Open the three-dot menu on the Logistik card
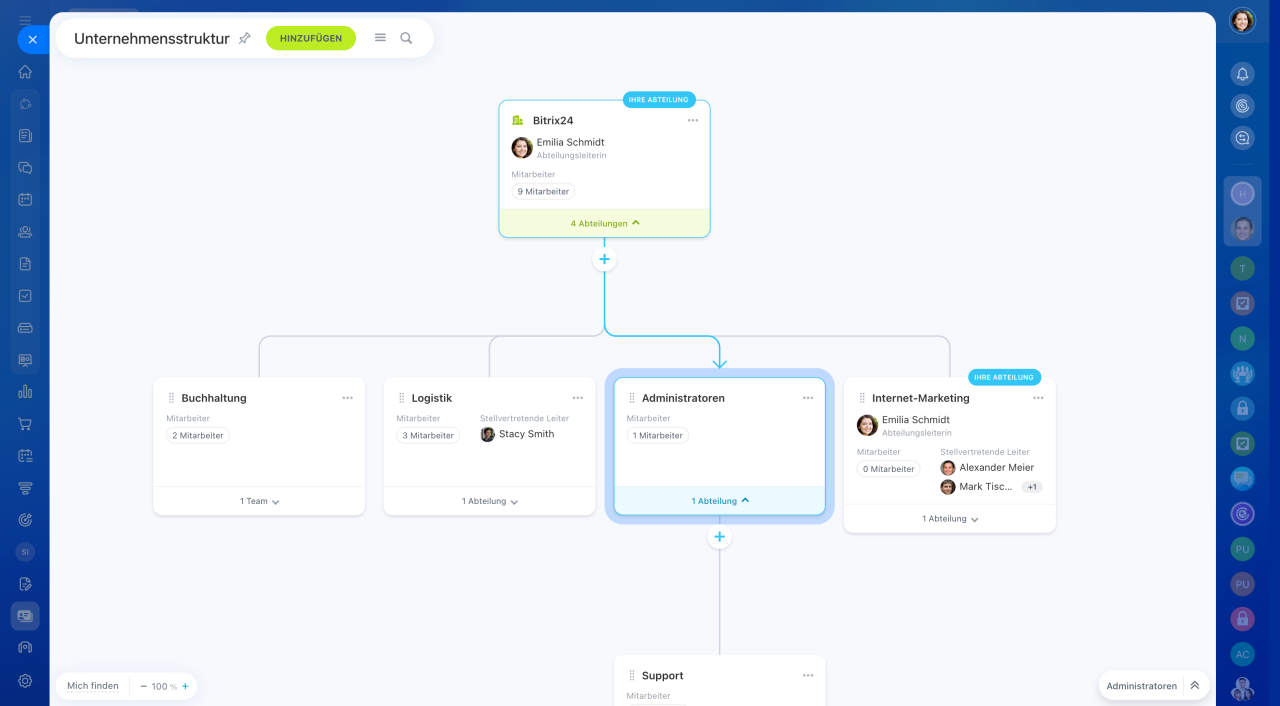1280x706 pixels. coord(578,398)
